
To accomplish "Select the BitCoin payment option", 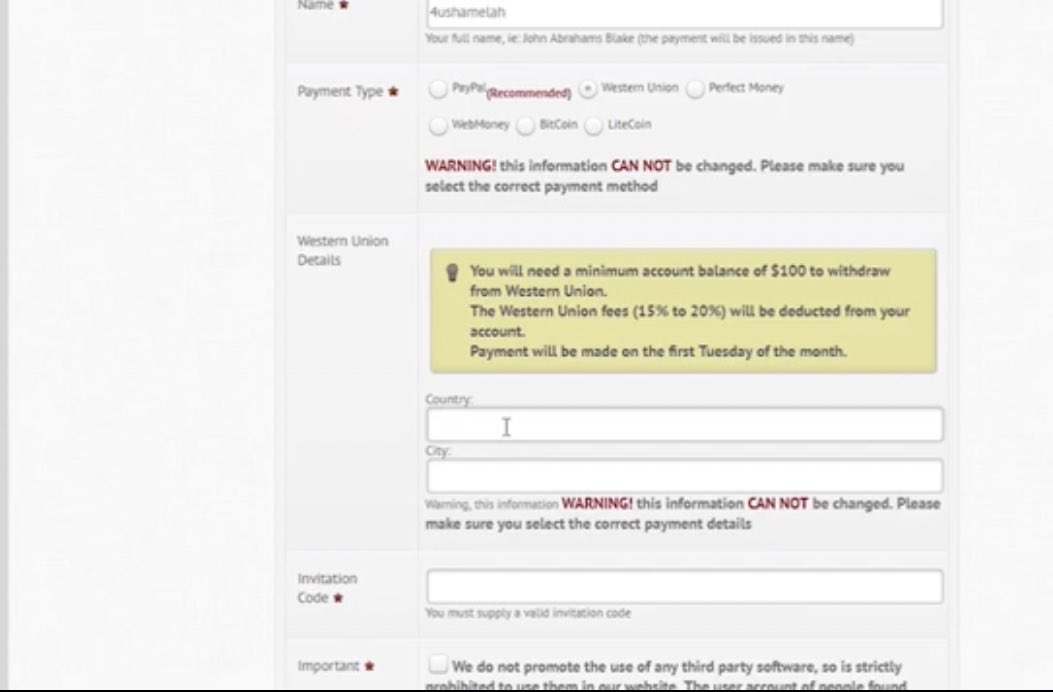I will point(526,126).
